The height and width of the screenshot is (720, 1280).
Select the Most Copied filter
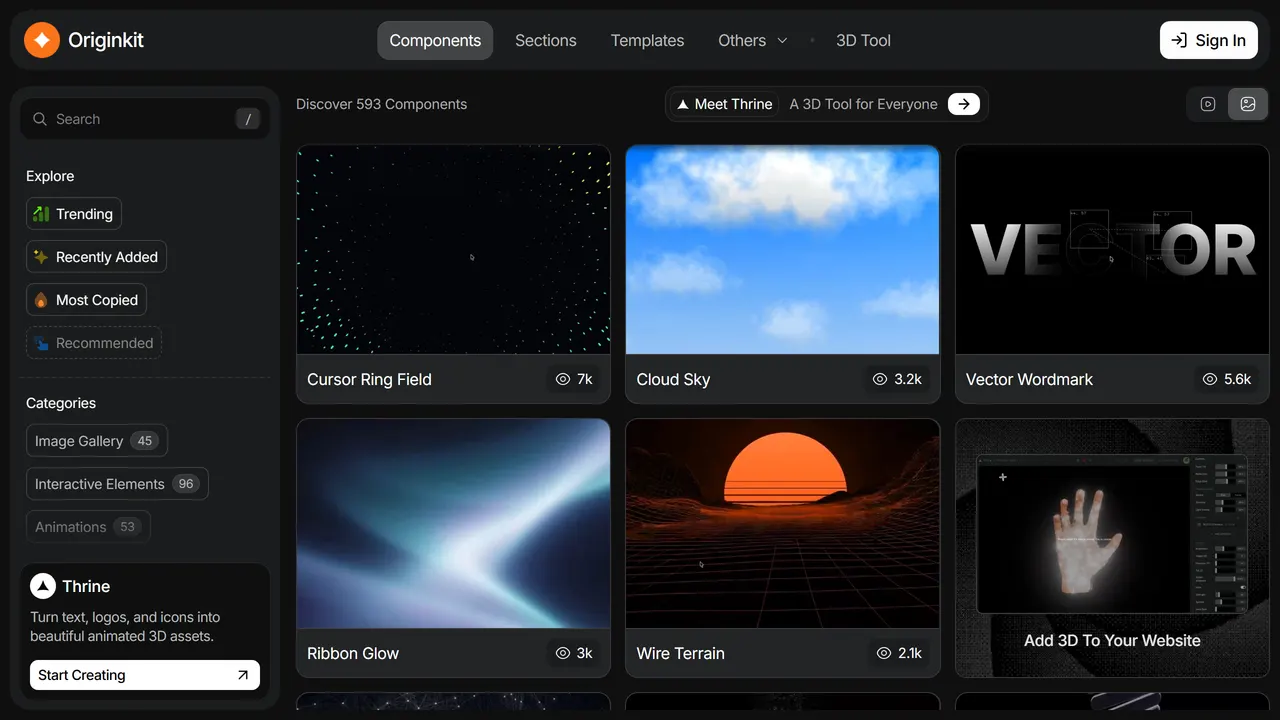pyautogui.click(x=86, y=300)
